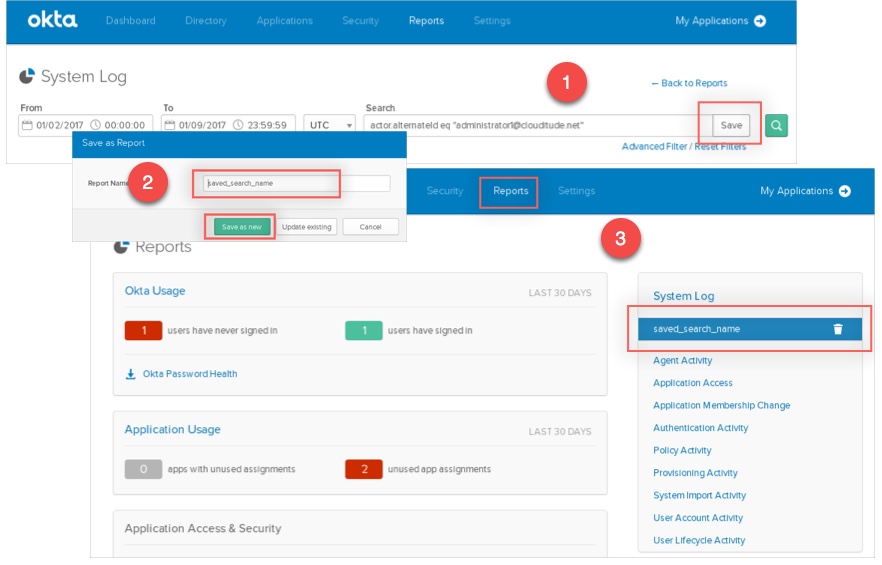Click the To time value 23:59:59
Screen dimensions: 882x565
point(267,125)
